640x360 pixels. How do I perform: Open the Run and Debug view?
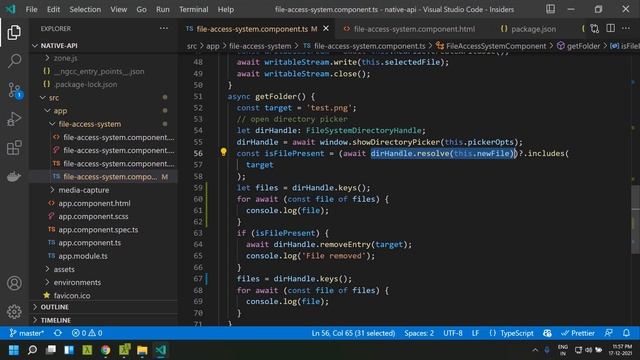pyautogui.click(x=14, y=119)
